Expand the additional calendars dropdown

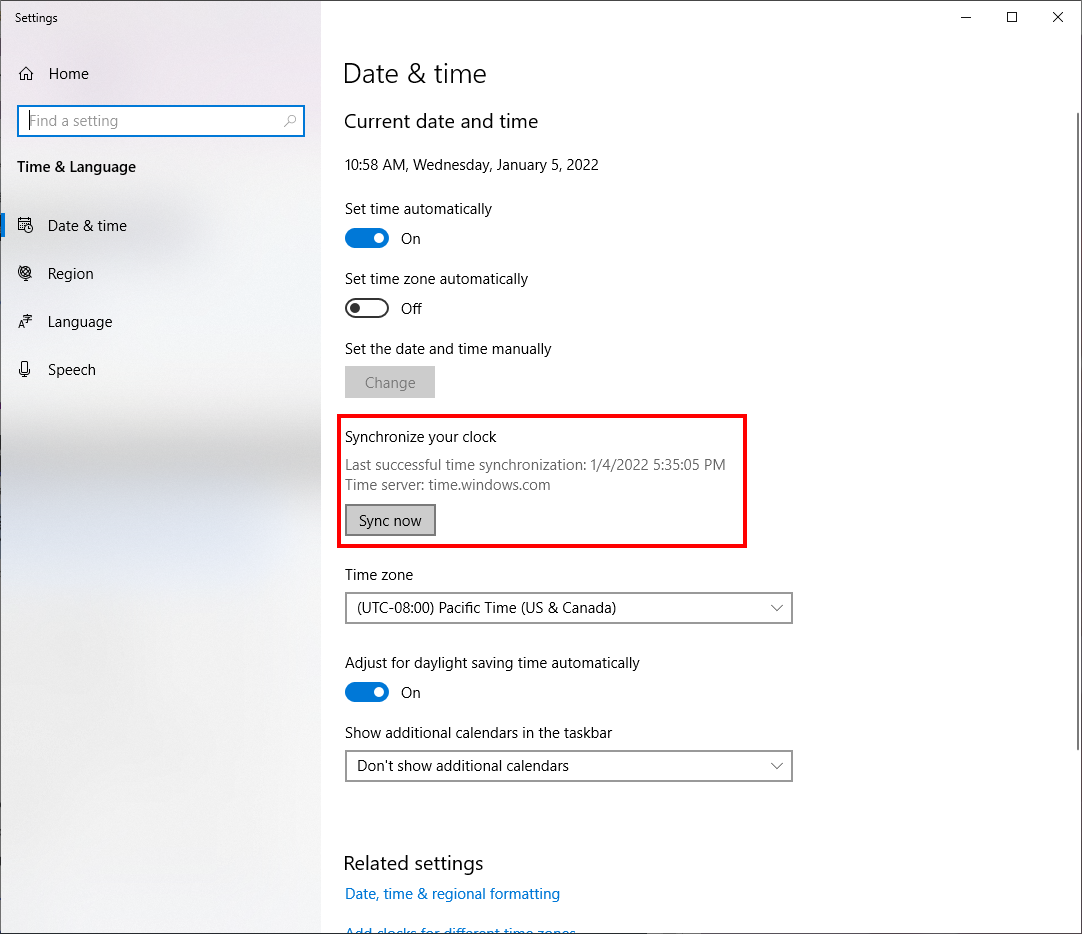coord(568,766)
